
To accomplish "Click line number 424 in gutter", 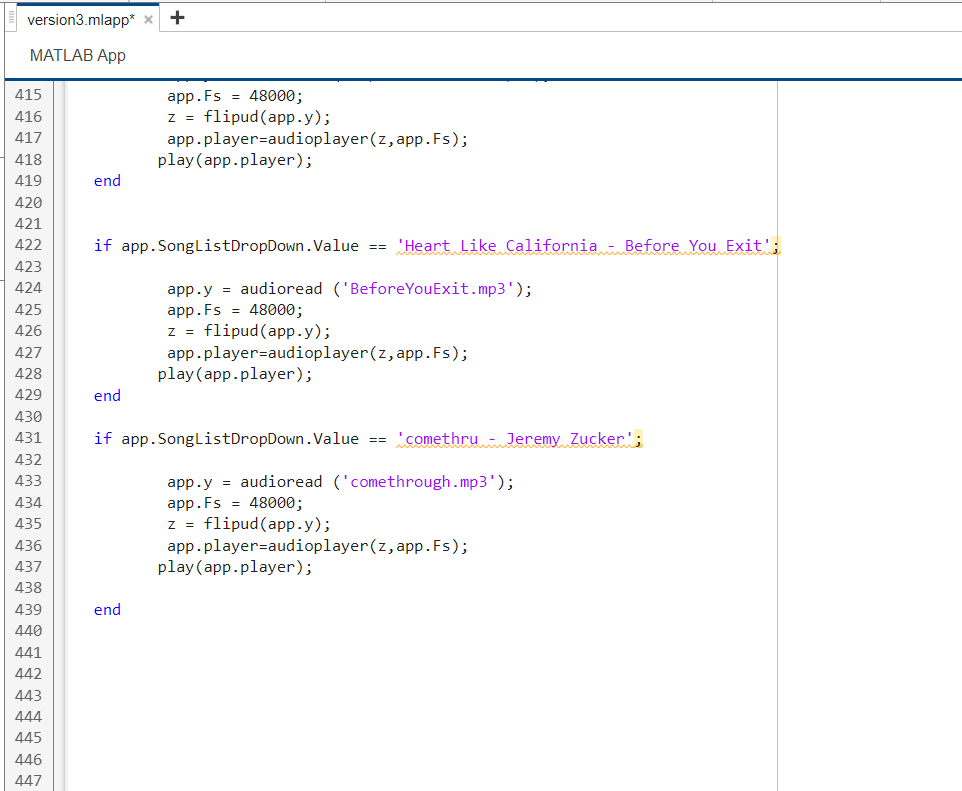I will [x=28, y=288].
